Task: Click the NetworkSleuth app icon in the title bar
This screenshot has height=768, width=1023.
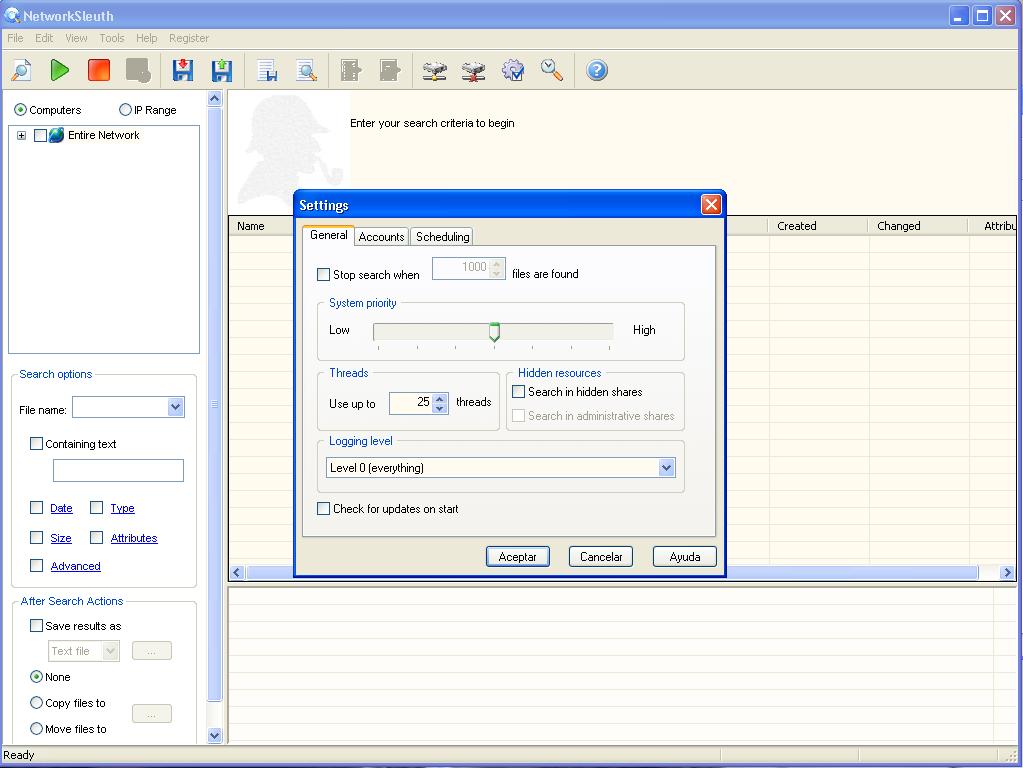Action: coord(12,14)
